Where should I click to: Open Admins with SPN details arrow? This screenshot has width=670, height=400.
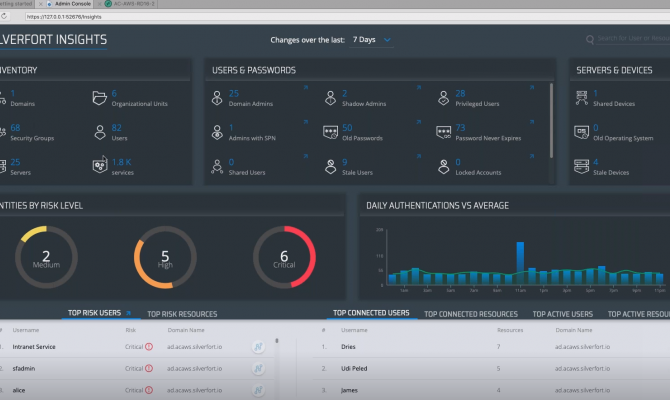[306, 122]
